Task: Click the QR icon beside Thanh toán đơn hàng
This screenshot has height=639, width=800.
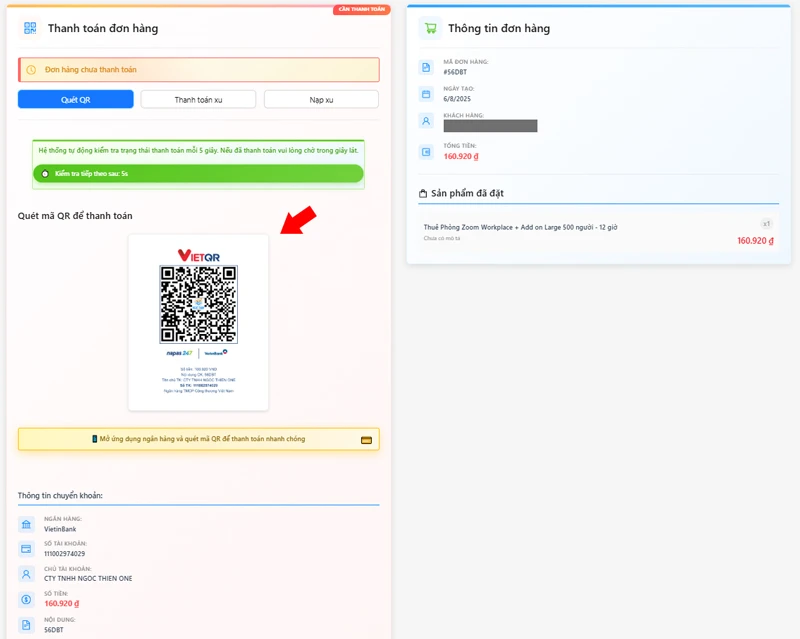Action: pos(29,27)
